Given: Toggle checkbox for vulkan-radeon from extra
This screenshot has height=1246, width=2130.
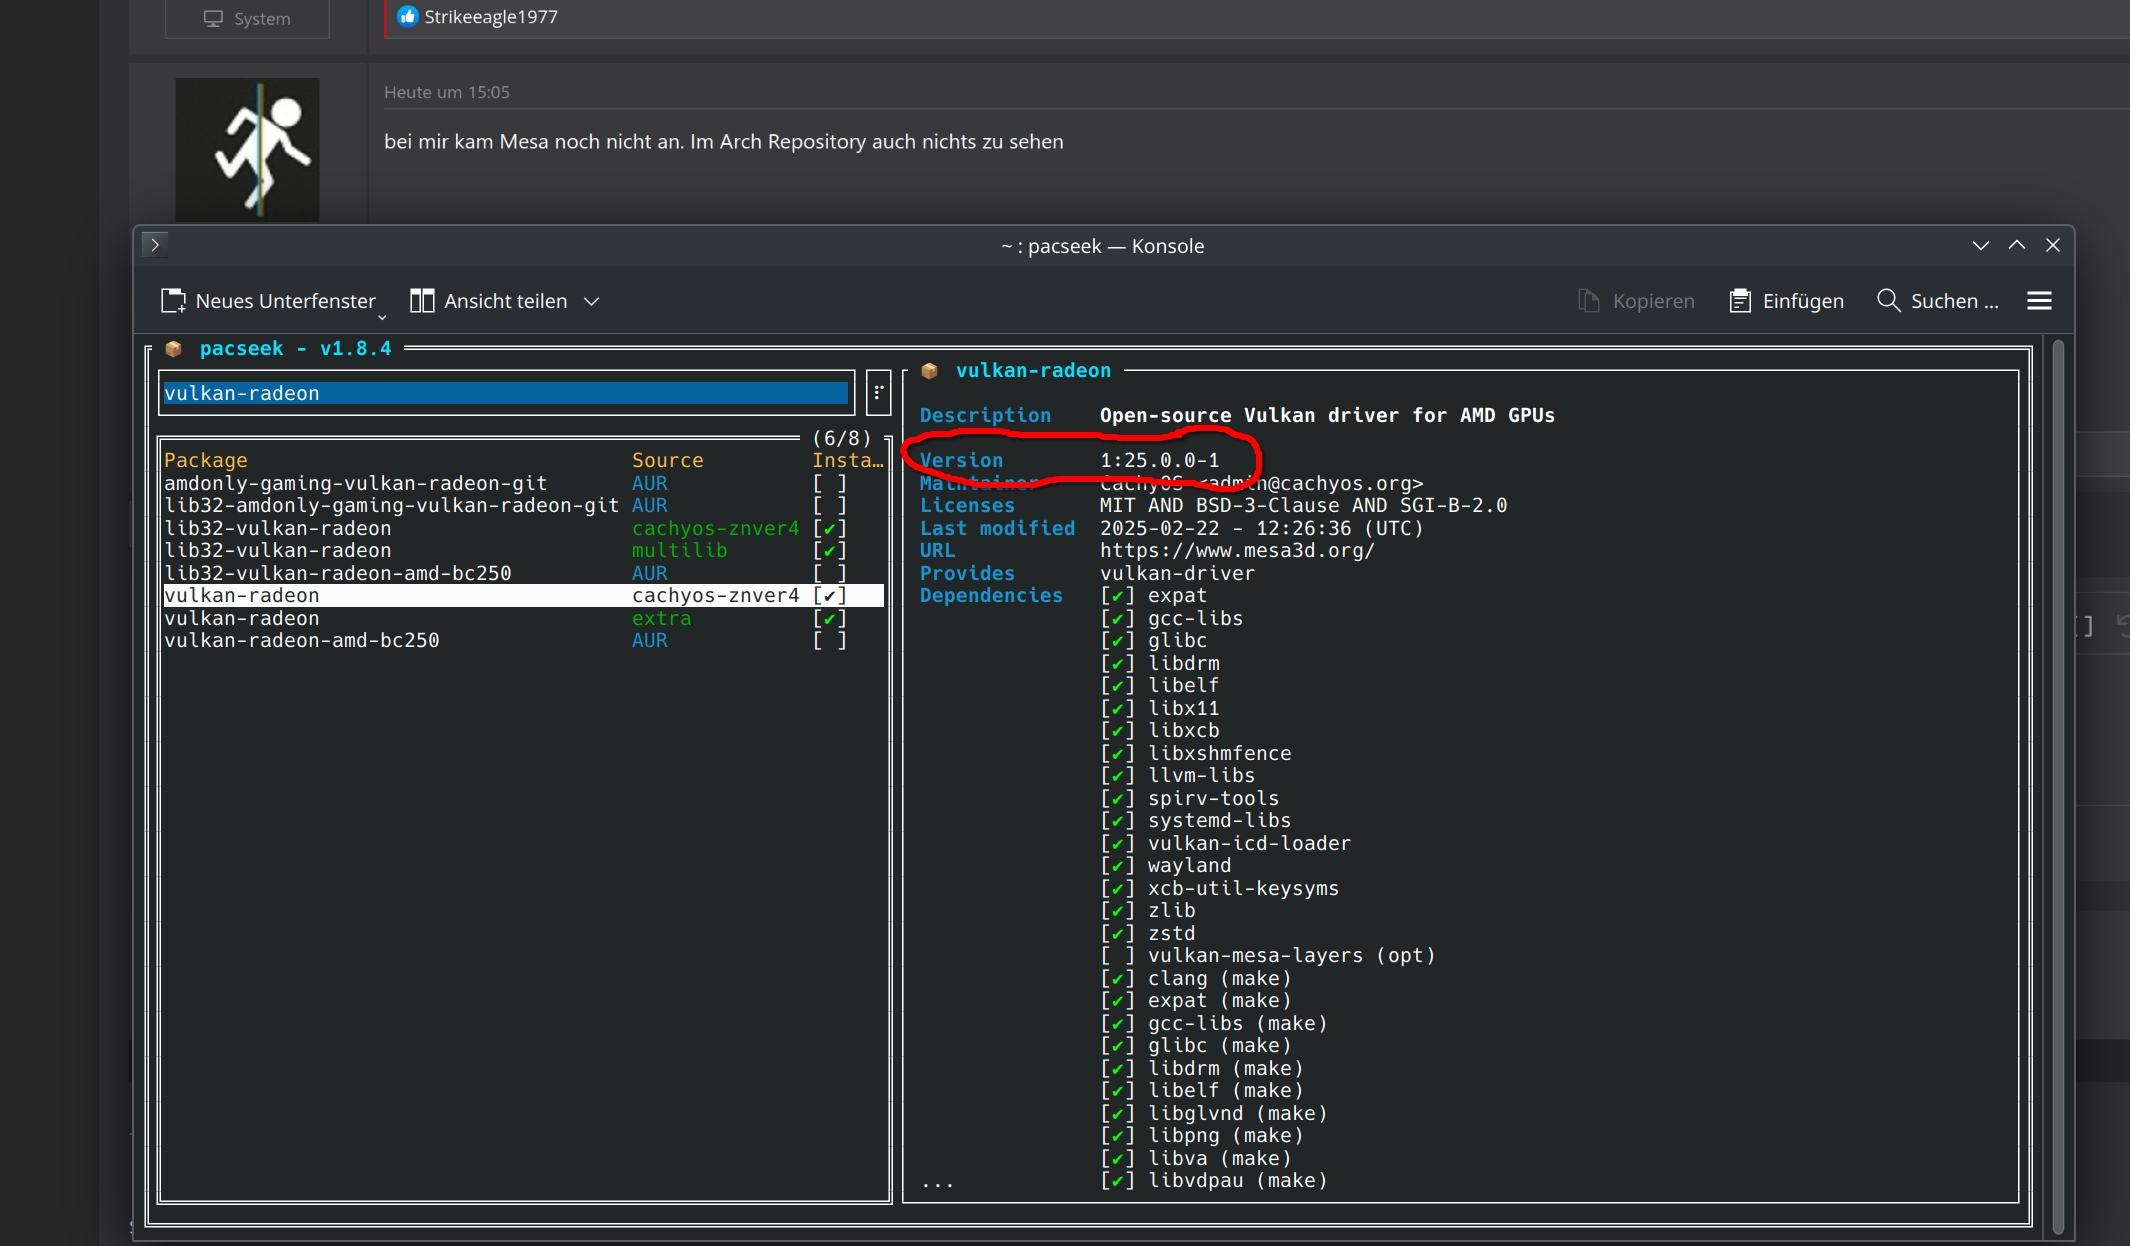Looking at the screenshot, I should 829,618.
